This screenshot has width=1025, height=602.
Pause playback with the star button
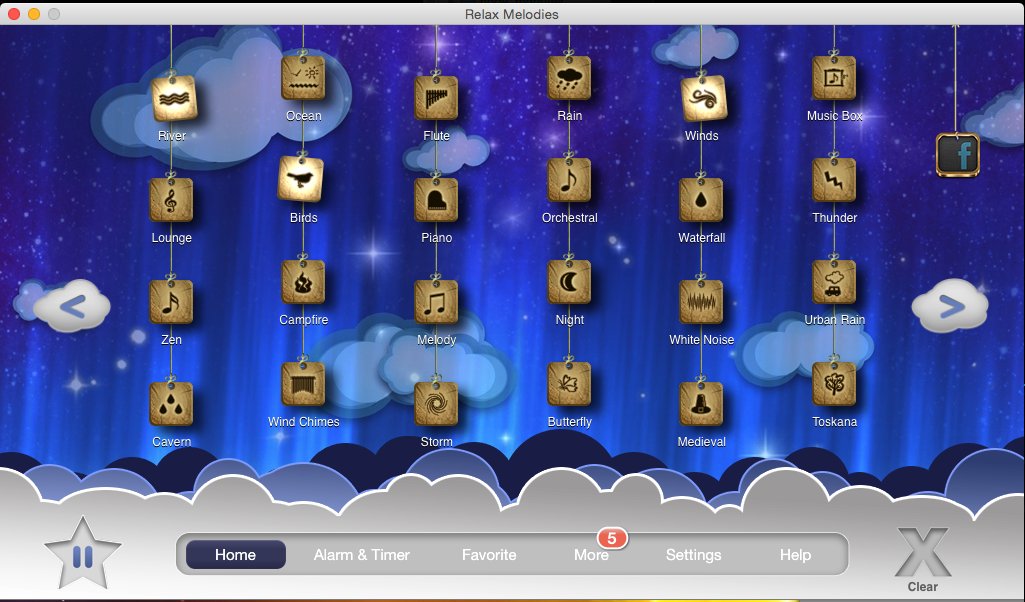[83, 555]
